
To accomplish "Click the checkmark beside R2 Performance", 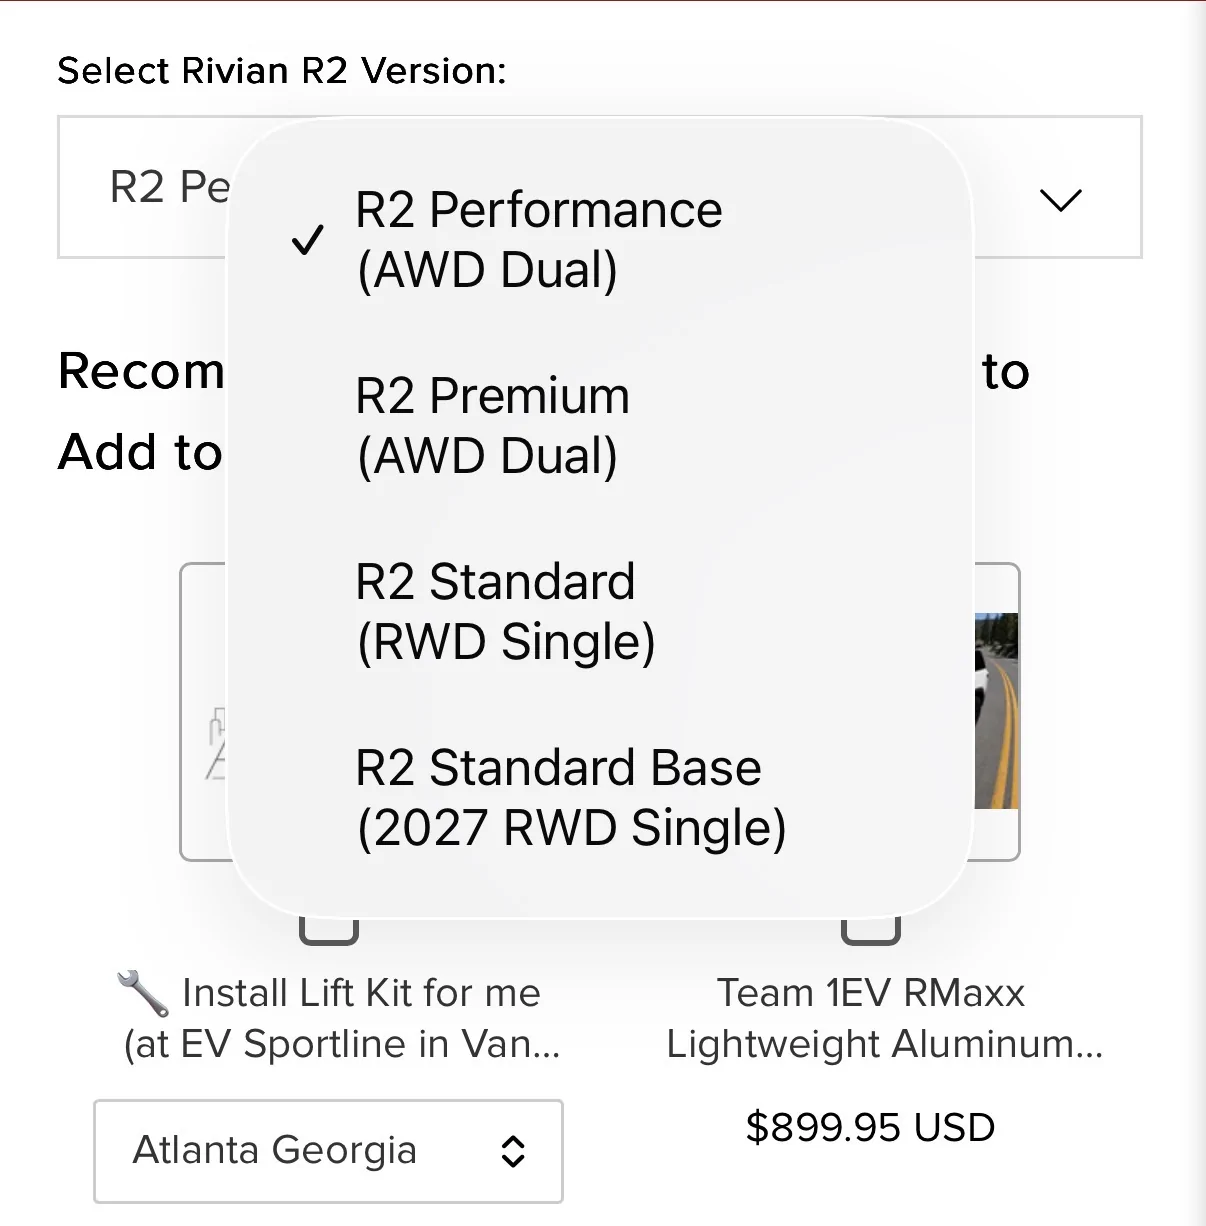I will 307,240.
